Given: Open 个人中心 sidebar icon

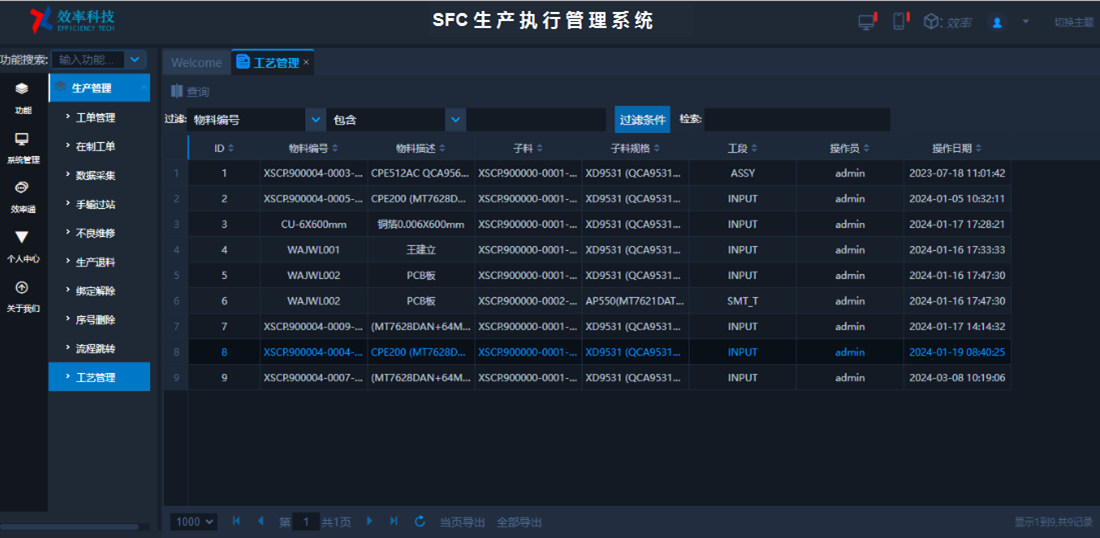Looking at the screenshot, I should pyautogui.click(x=22, y=246).
